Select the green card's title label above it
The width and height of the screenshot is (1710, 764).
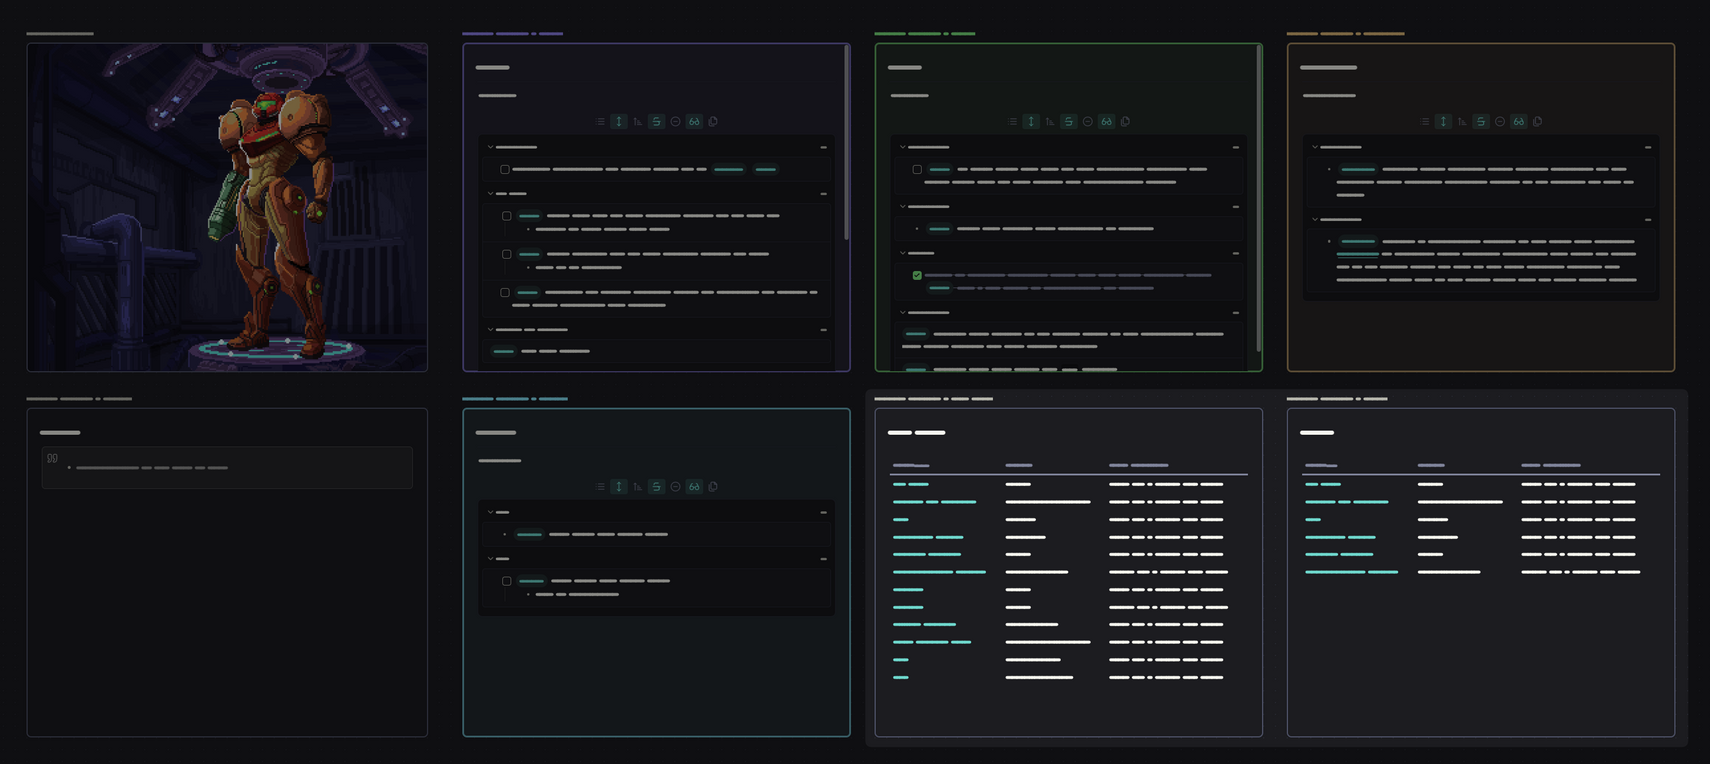[x=924, y=34]
